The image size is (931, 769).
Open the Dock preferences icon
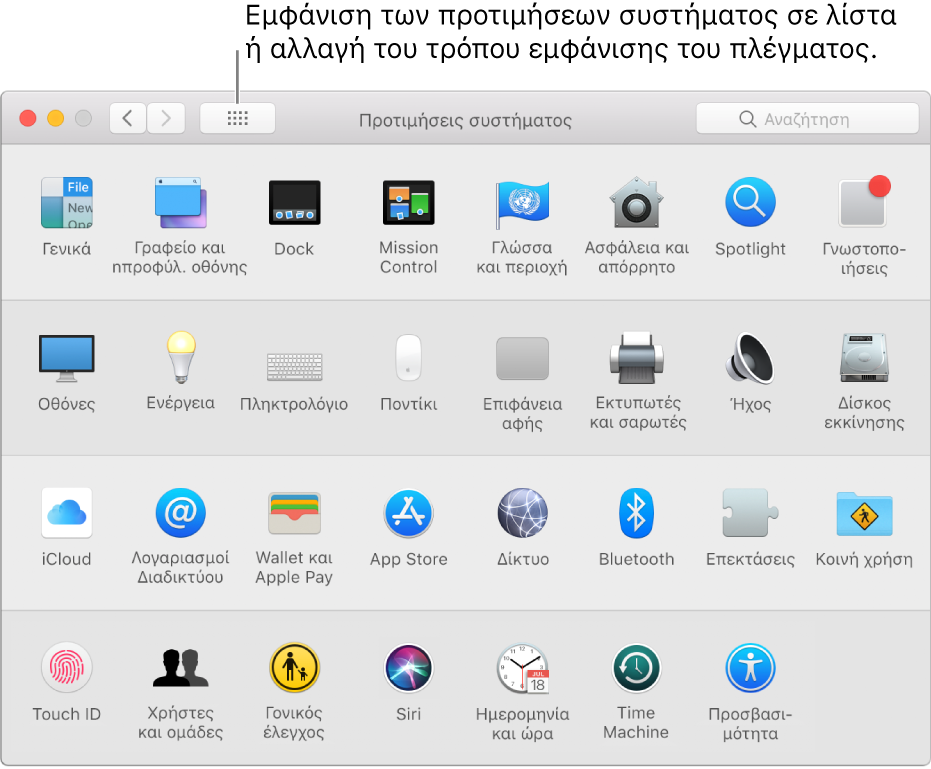click(294, 202)
